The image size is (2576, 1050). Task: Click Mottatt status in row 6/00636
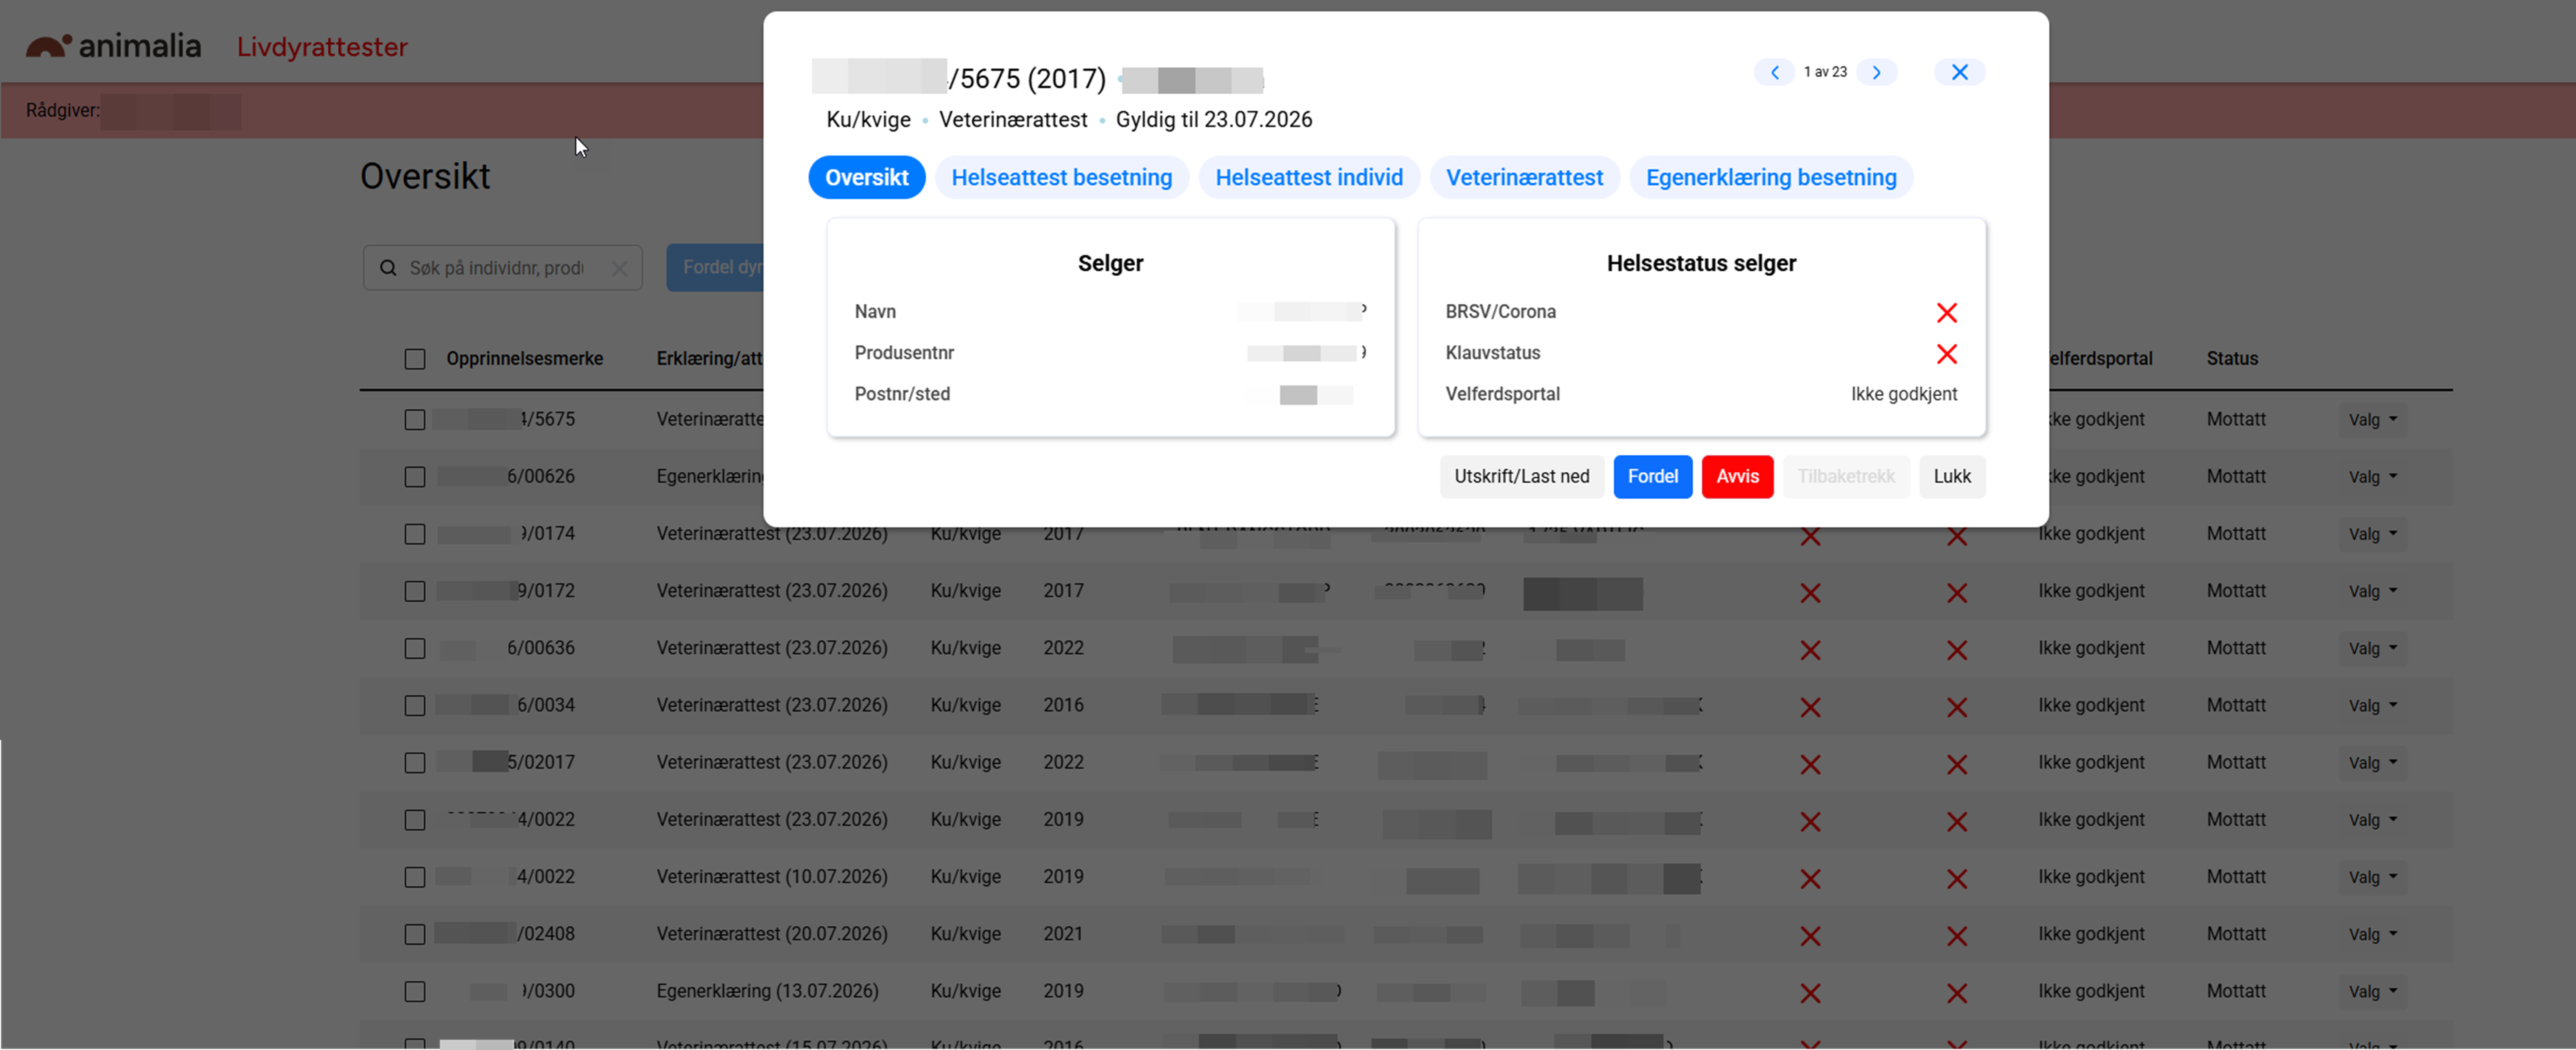[2236, 648]
